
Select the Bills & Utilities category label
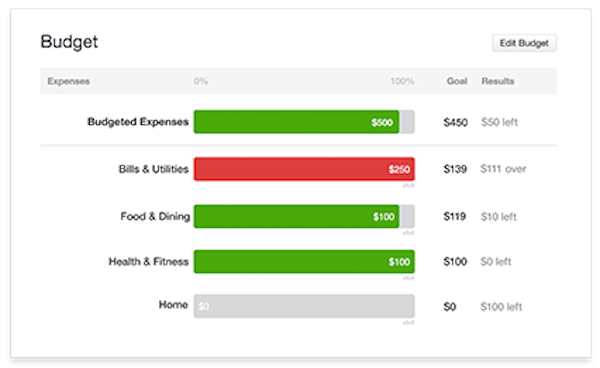tap(153, 169)
